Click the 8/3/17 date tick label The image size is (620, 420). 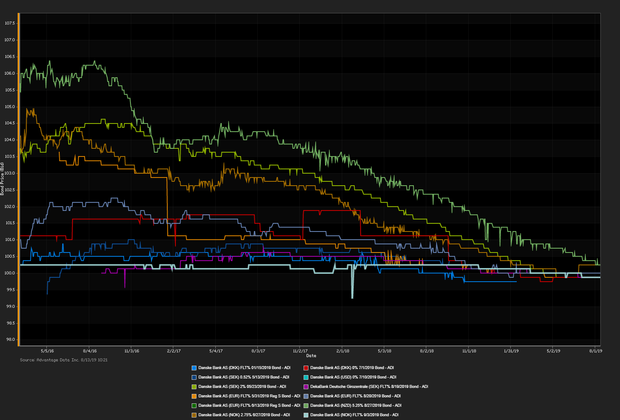pos(258,351)
